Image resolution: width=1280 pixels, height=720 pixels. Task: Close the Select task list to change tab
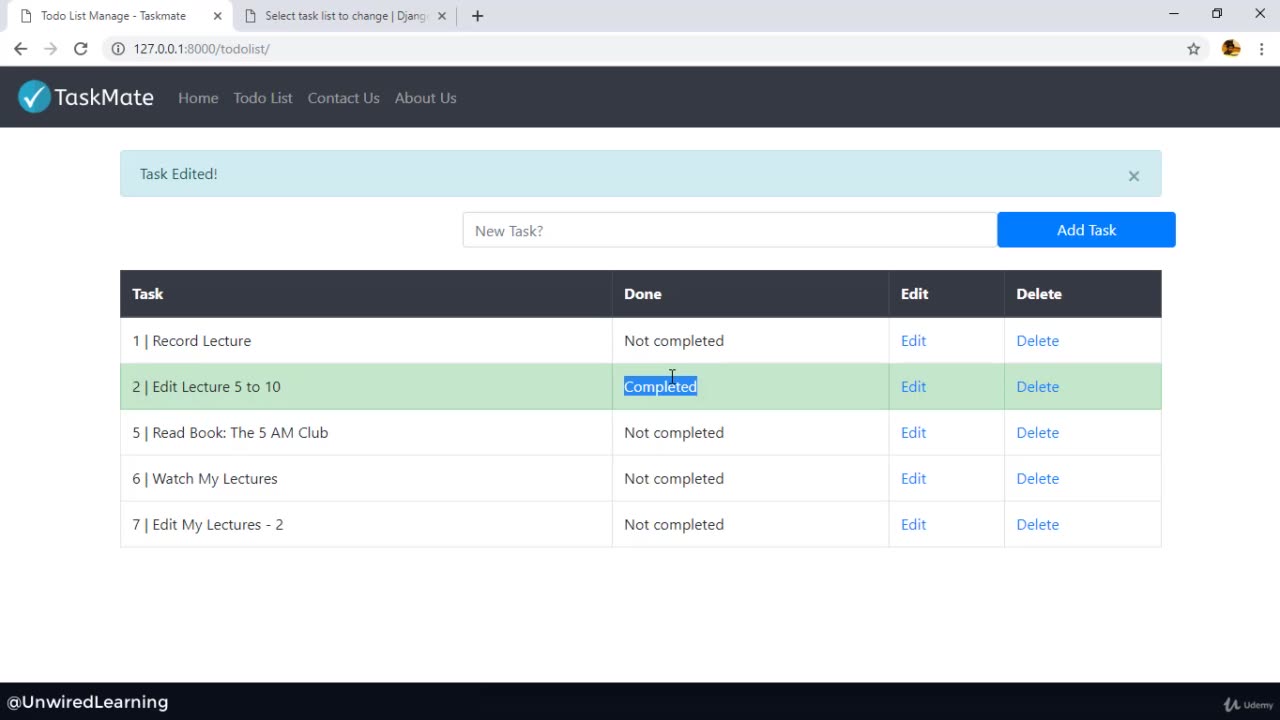click(x=442, y=16)
